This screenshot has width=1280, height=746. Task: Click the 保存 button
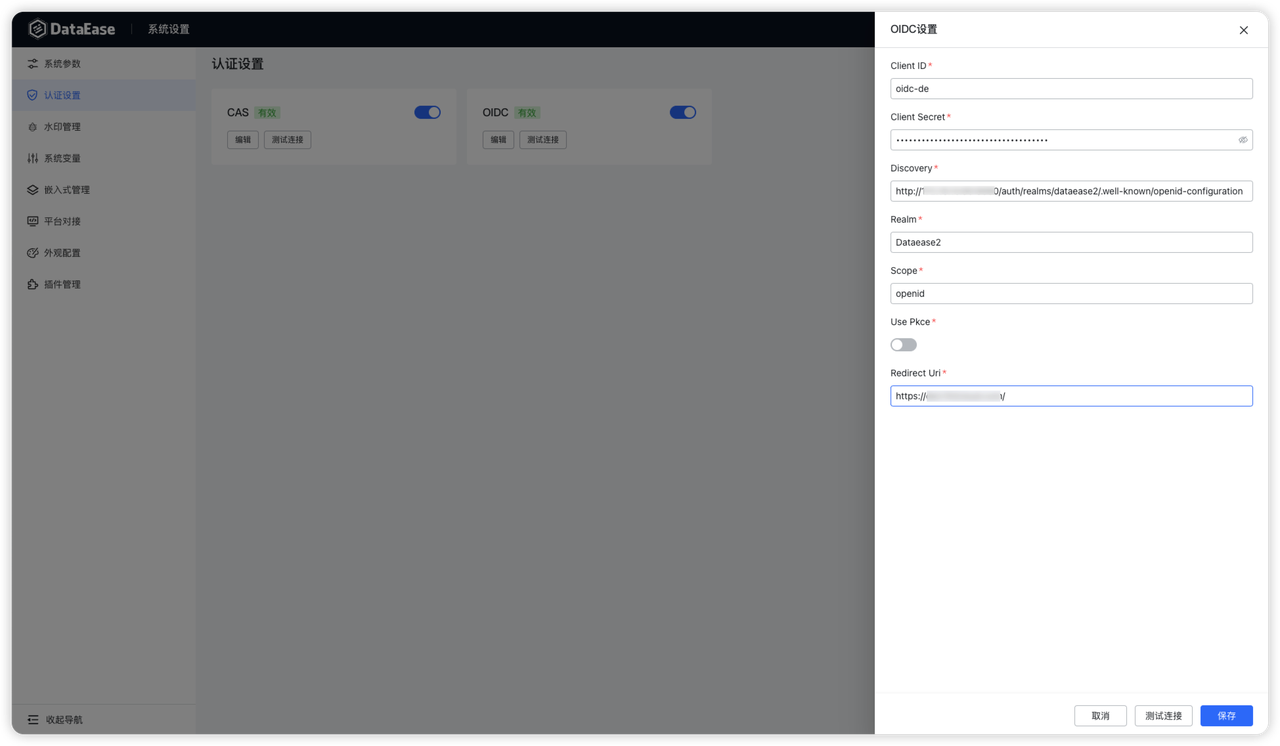pyautogui.click(x=1226, y=716)
